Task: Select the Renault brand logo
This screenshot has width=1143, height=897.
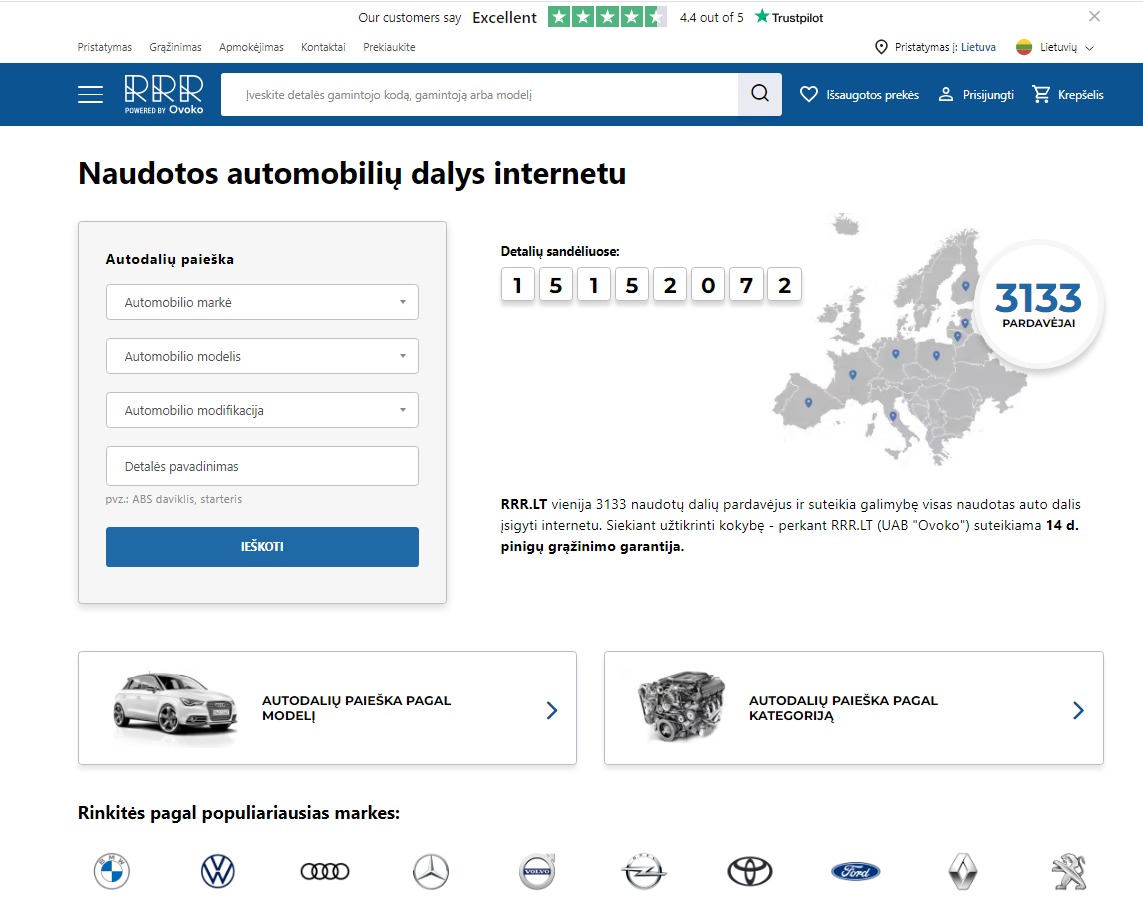Action: [x=962, y=871]
